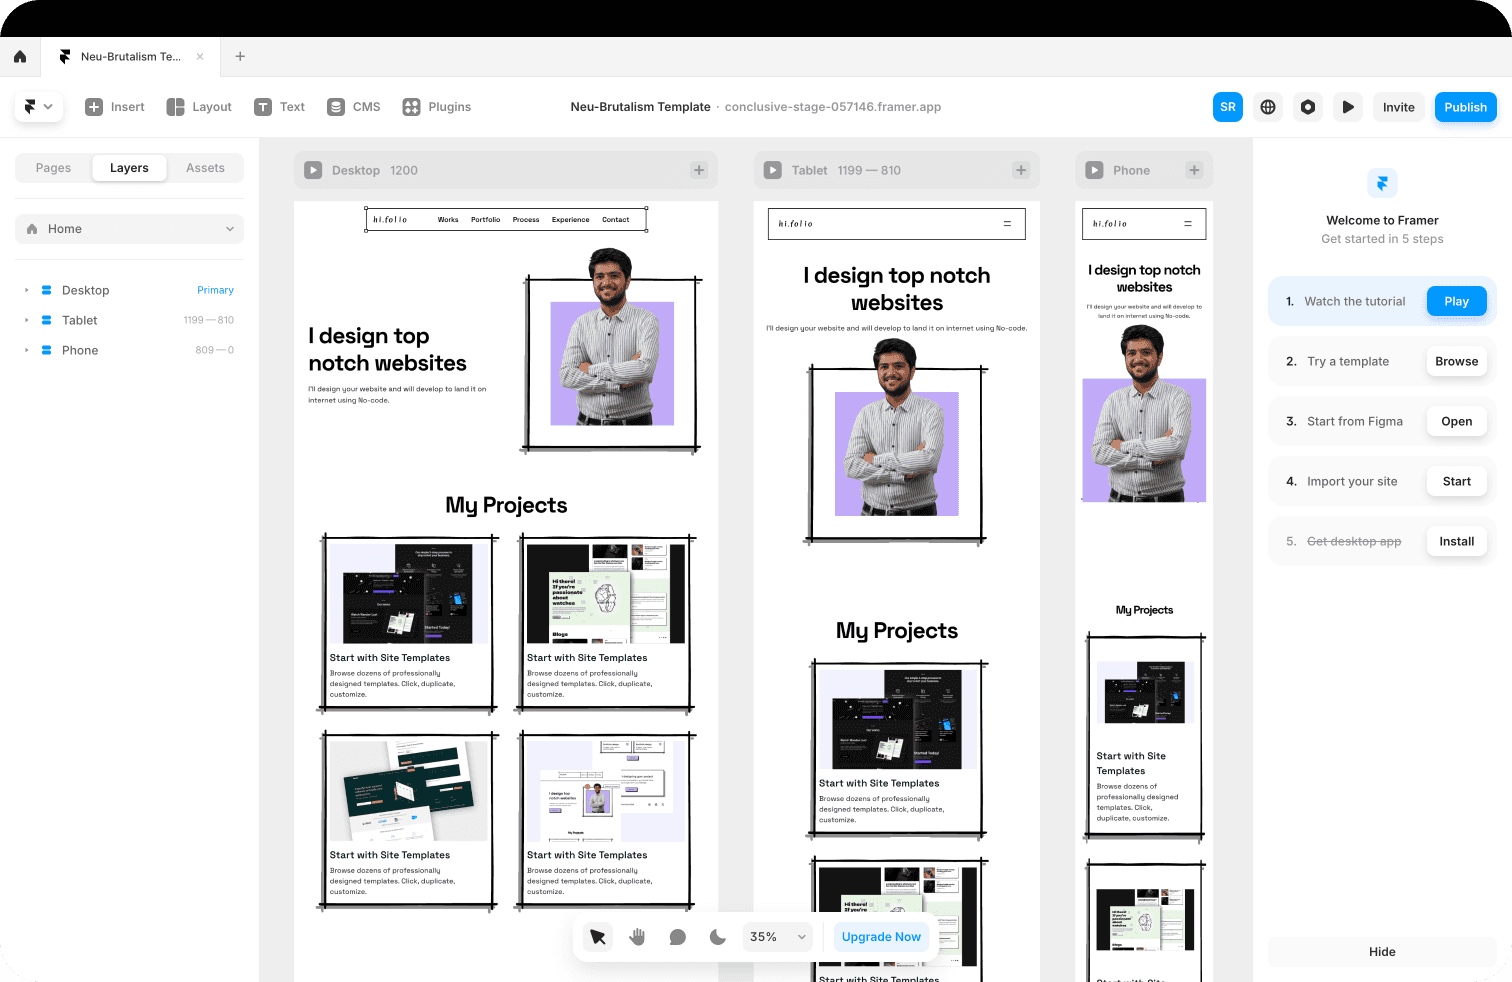Click Experience in desktop nav
The image size is (1512, 982).
571,220
